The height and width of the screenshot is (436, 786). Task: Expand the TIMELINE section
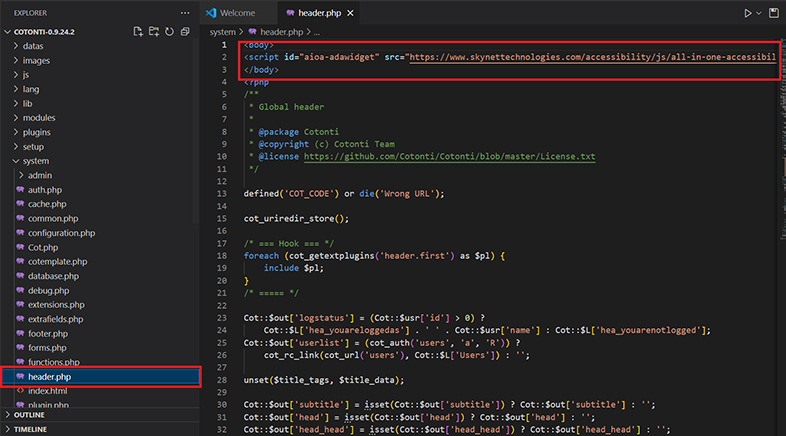tap(32, 429)
